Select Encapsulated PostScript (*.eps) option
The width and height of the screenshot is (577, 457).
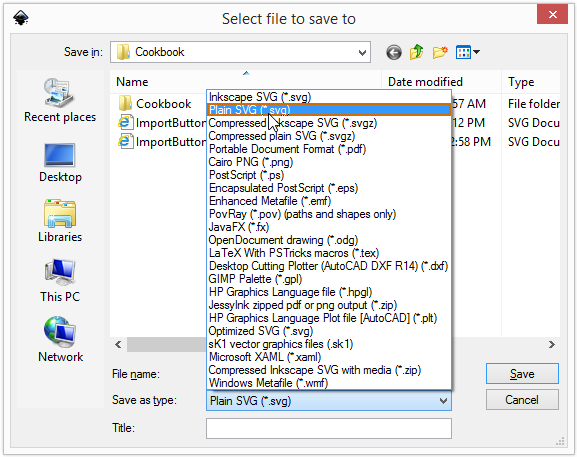tap(329, 188)
